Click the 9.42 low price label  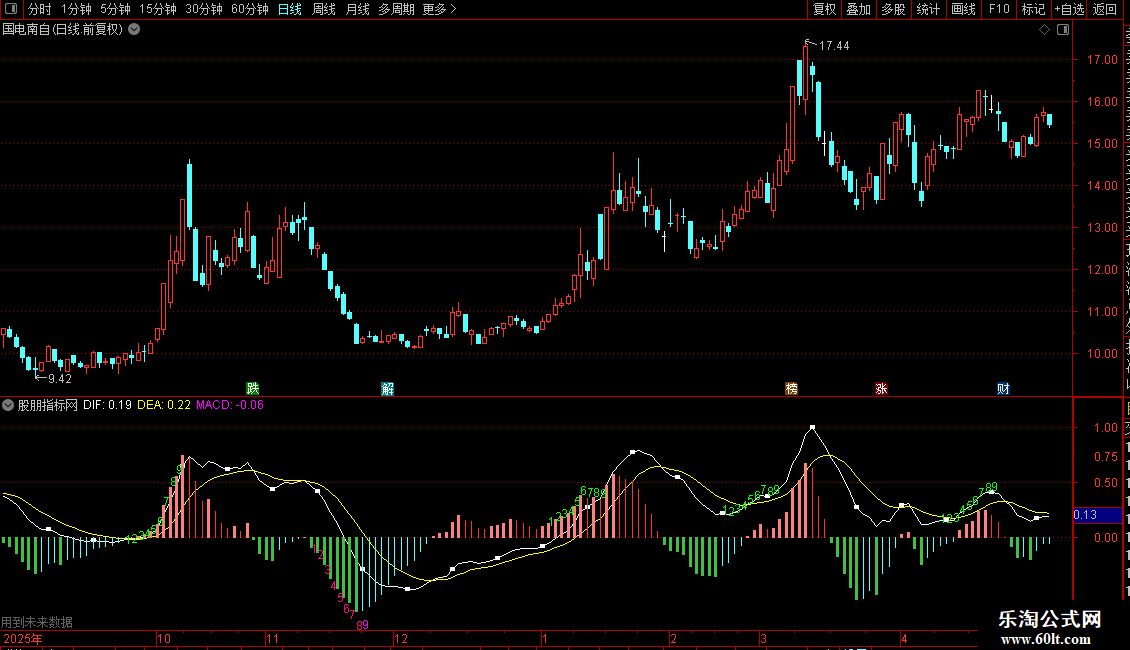tap(60, 379)
